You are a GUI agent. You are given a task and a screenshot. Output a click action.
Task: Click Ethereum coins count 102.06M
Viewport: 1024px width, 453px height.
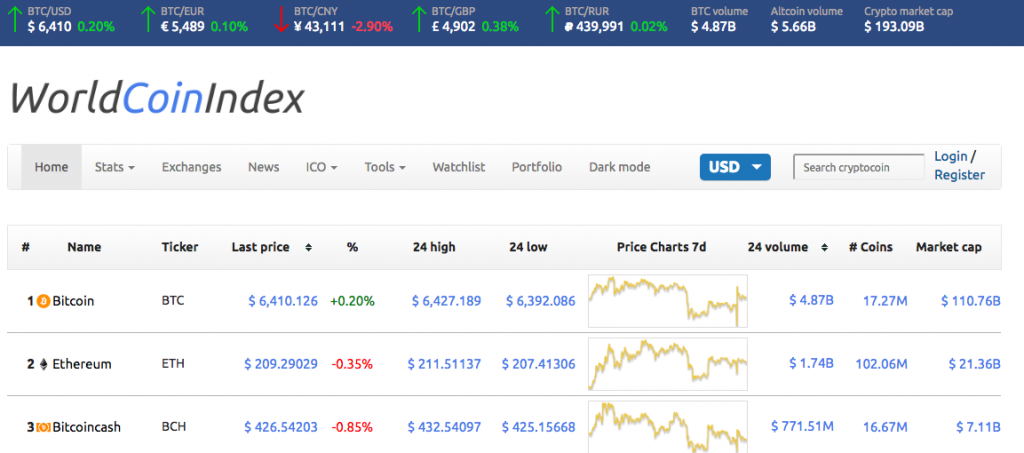click(882, 364)
